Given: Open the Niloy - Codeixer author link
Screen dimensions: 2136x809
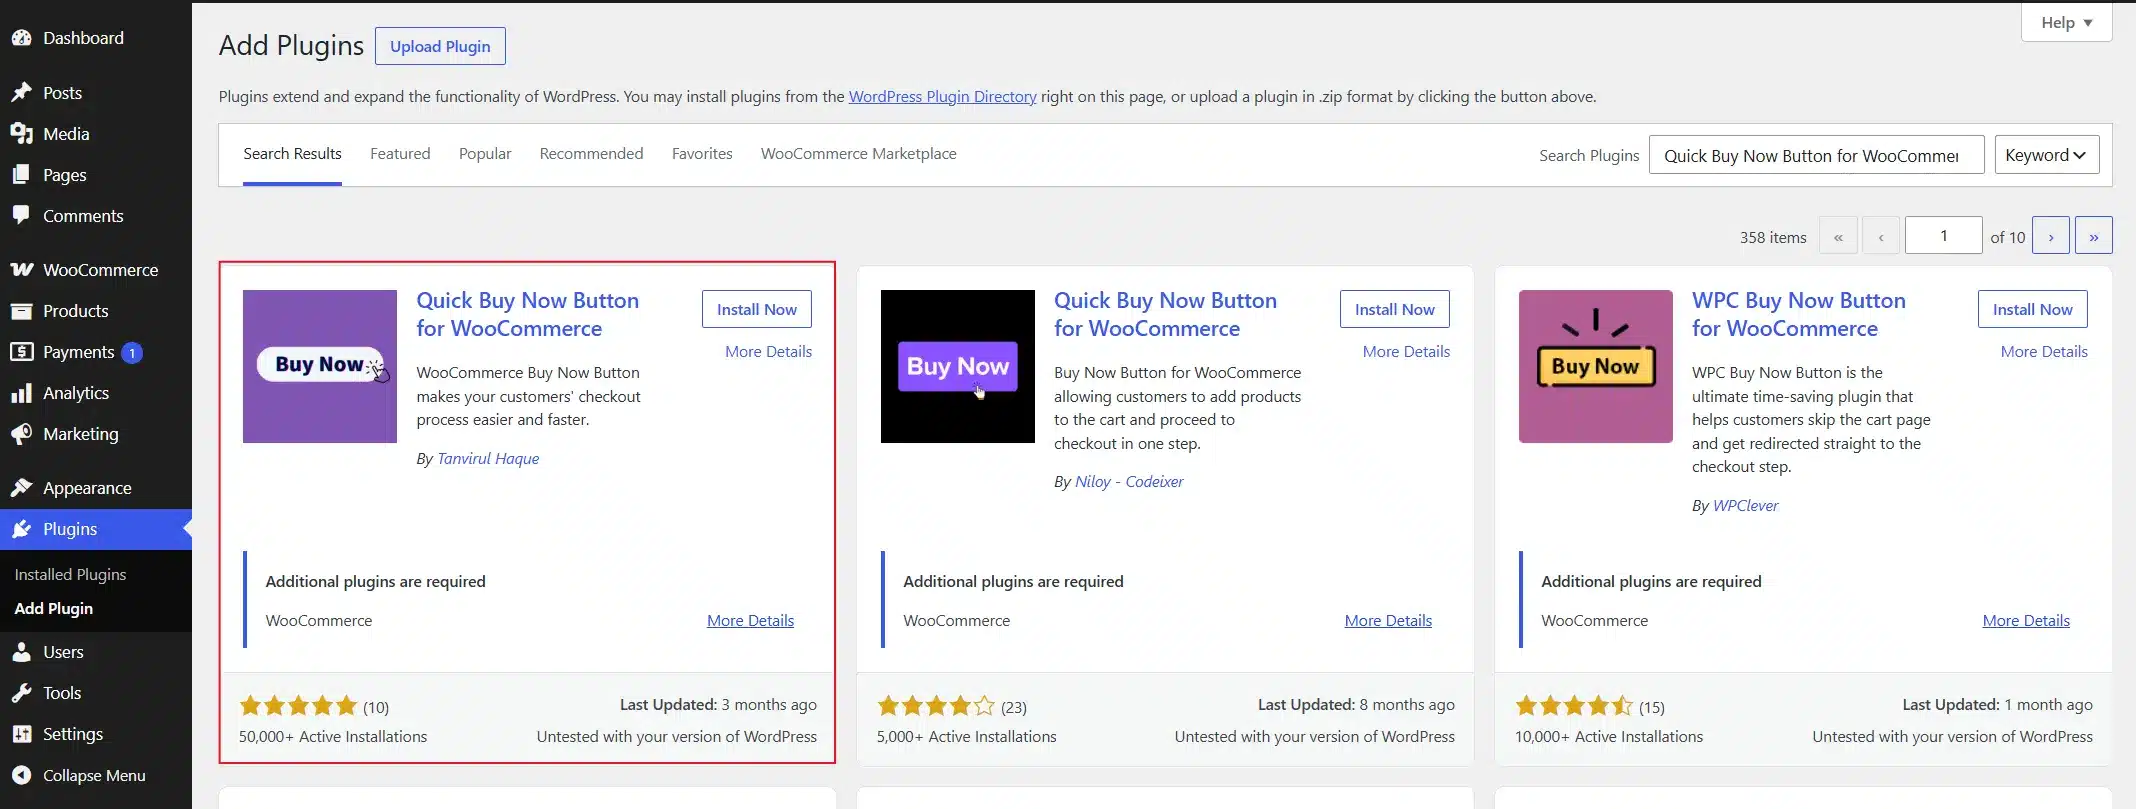Looking at the screenshot, I should pyautogui.click(x=1129, y=482).
